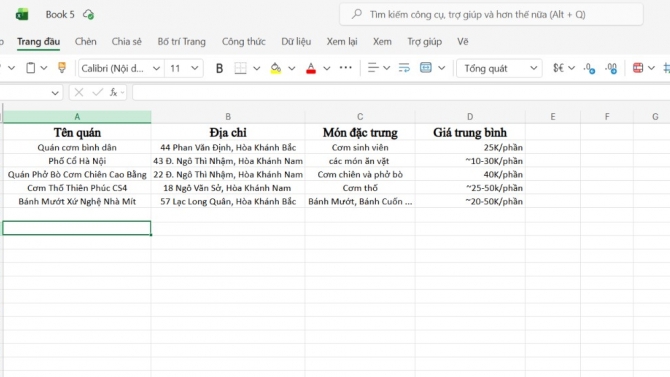Expand paste options dropdown arrow
Viewport: 670px width, 377px height.
[x=44, y=68]
